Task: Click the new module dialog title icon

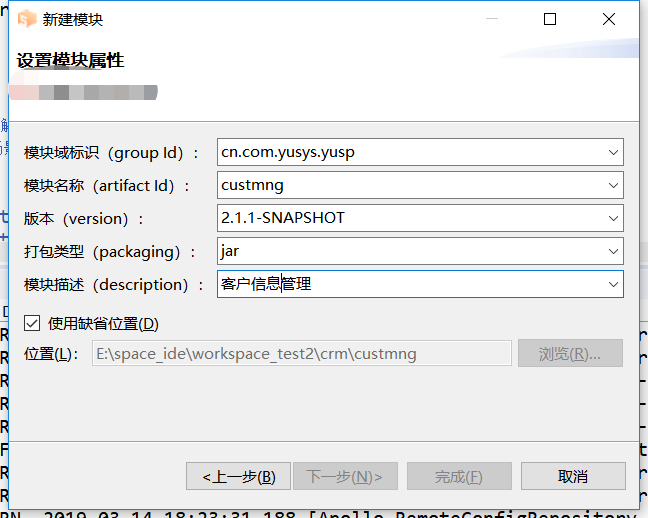Action: tap(28, 19)
